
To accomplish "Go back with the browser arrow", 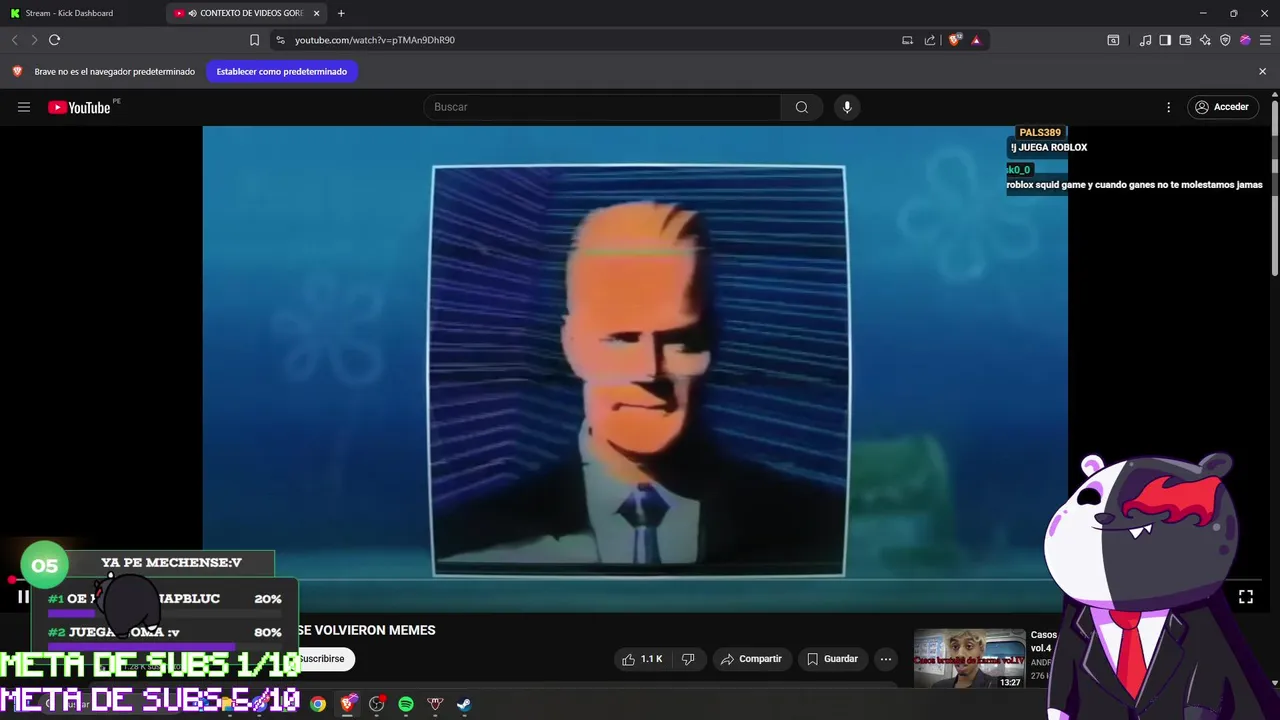I will coord(14,40).
